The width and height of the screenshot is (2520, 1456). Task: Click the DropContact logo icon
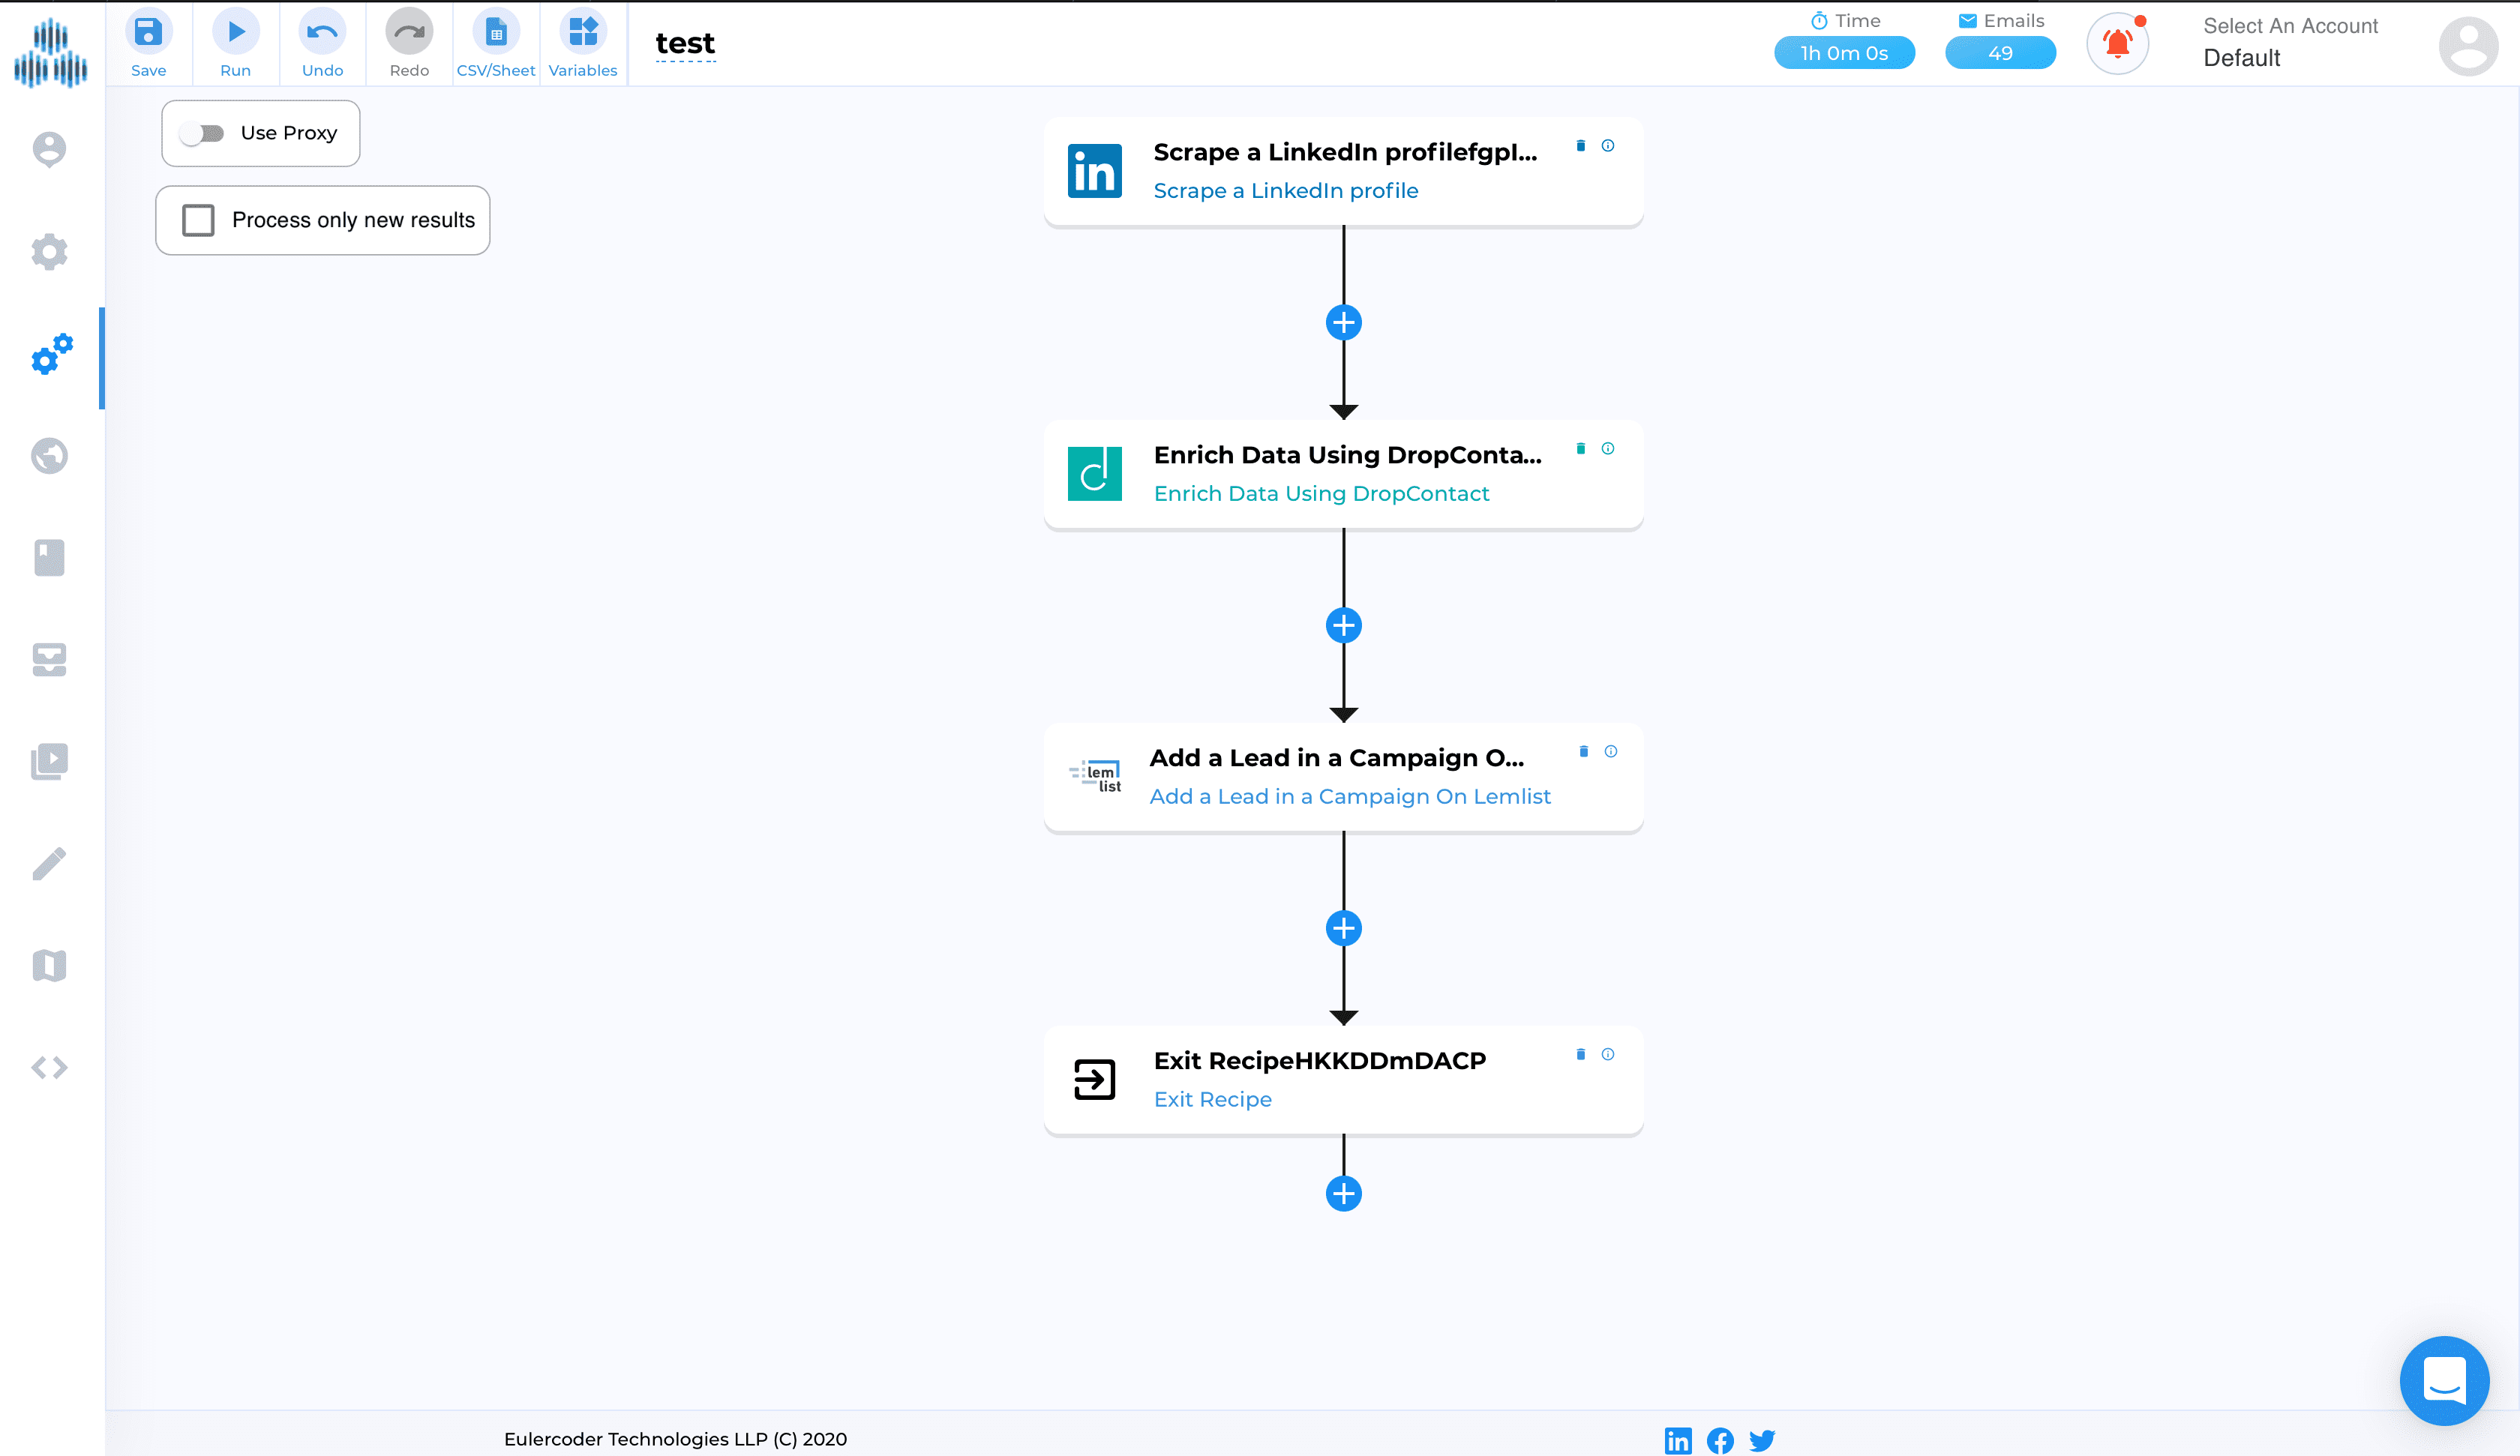[1094, 474]
